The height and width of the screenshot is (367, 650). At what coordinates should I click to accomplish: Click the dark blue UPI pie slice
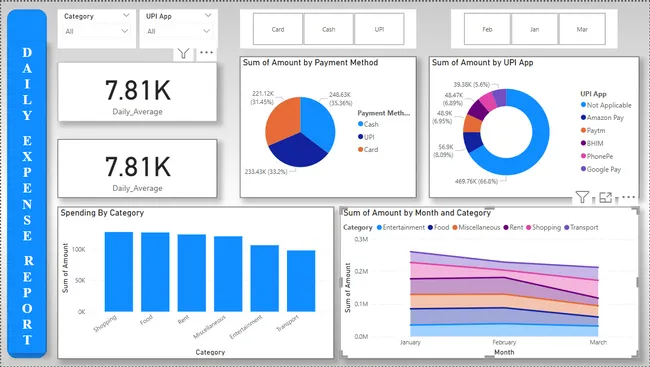(298, 151)
